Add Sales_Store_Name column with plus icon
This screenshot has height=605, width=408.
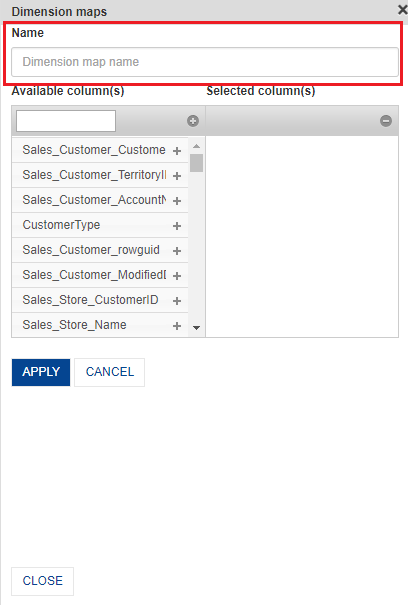pyautogui.click(x=177, y=326)
